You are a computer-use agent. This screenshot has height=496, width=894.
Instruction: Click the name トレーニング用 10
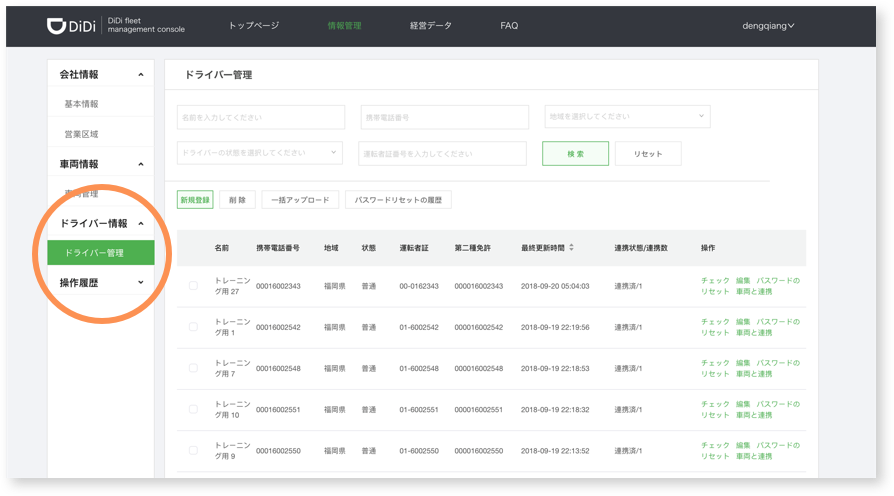click(x=232, y=409)
